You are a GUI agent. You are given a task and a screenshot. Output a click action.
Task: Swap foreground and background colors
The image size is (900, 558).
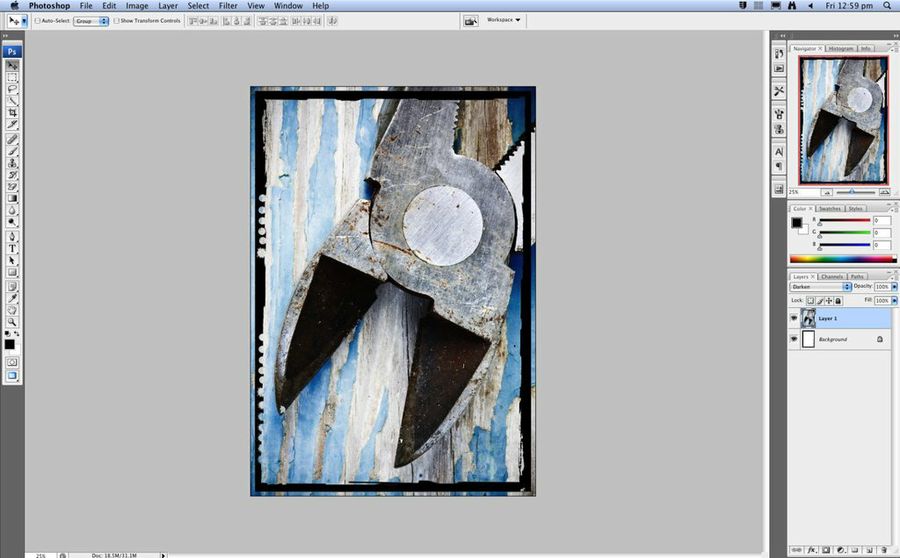17,333
